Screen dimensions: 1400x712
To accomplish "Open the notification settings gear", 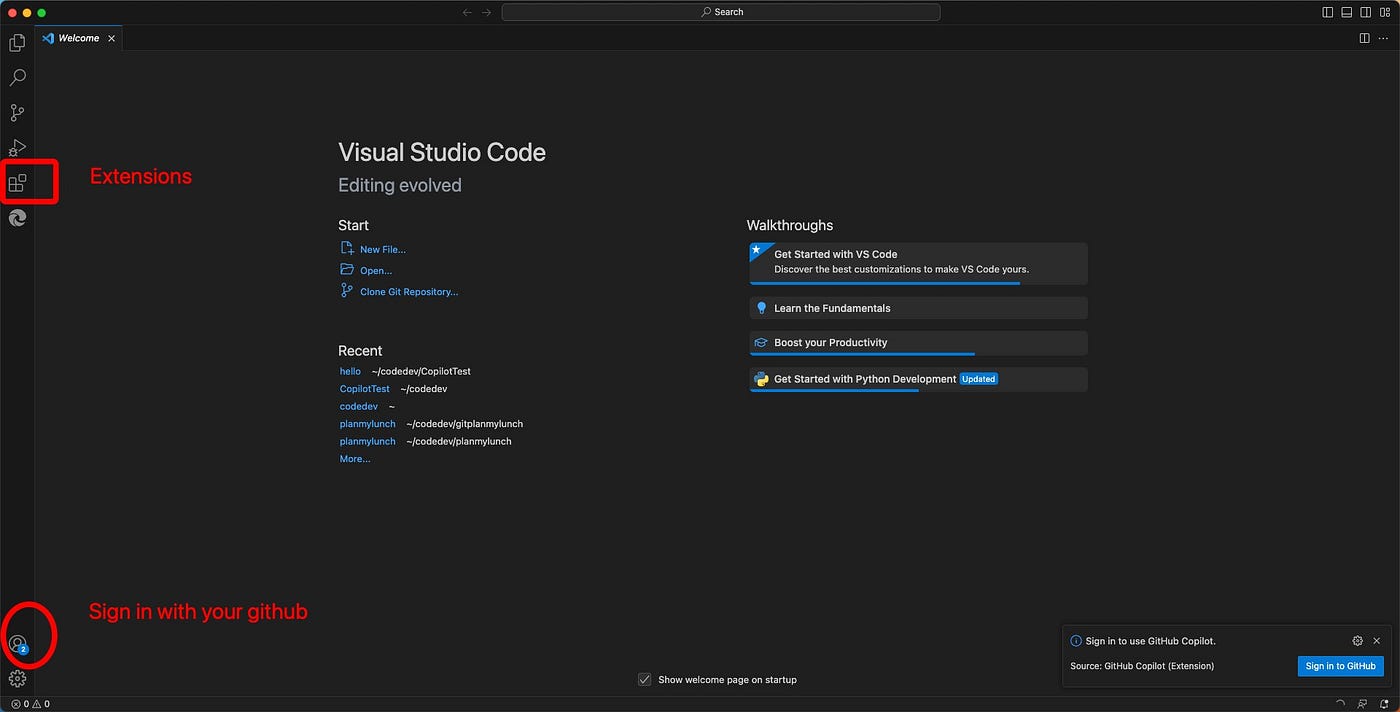I will 1357,641.
